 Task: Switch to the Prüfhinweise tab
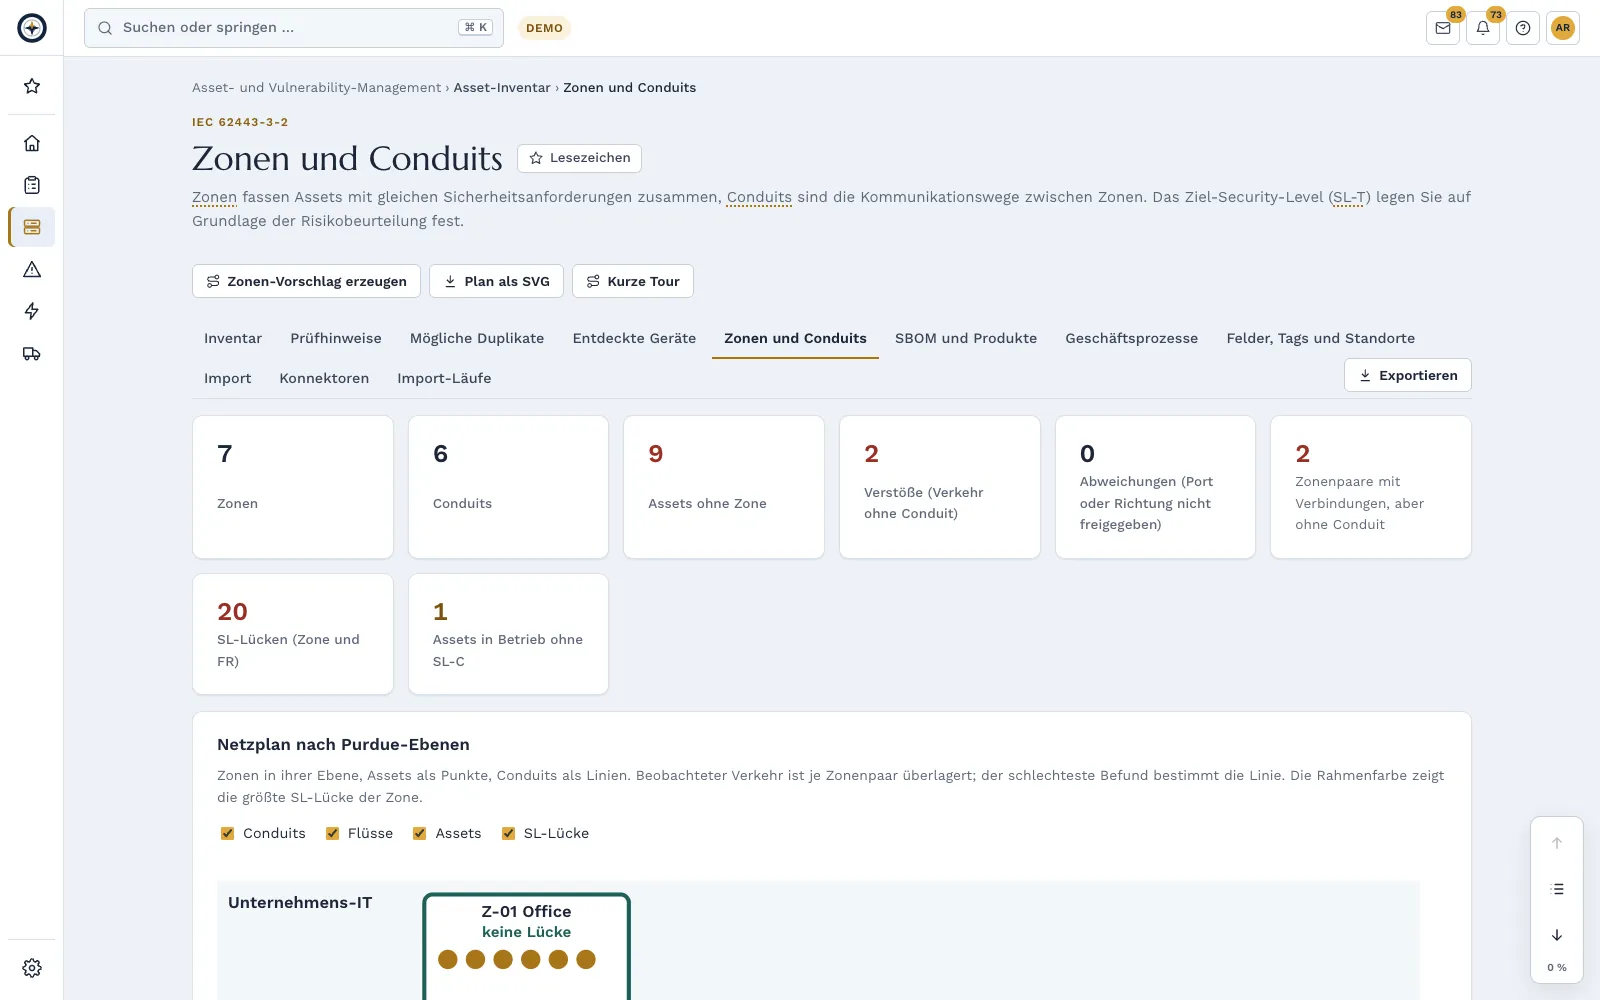pyautogui.click(x=336, y=338)
